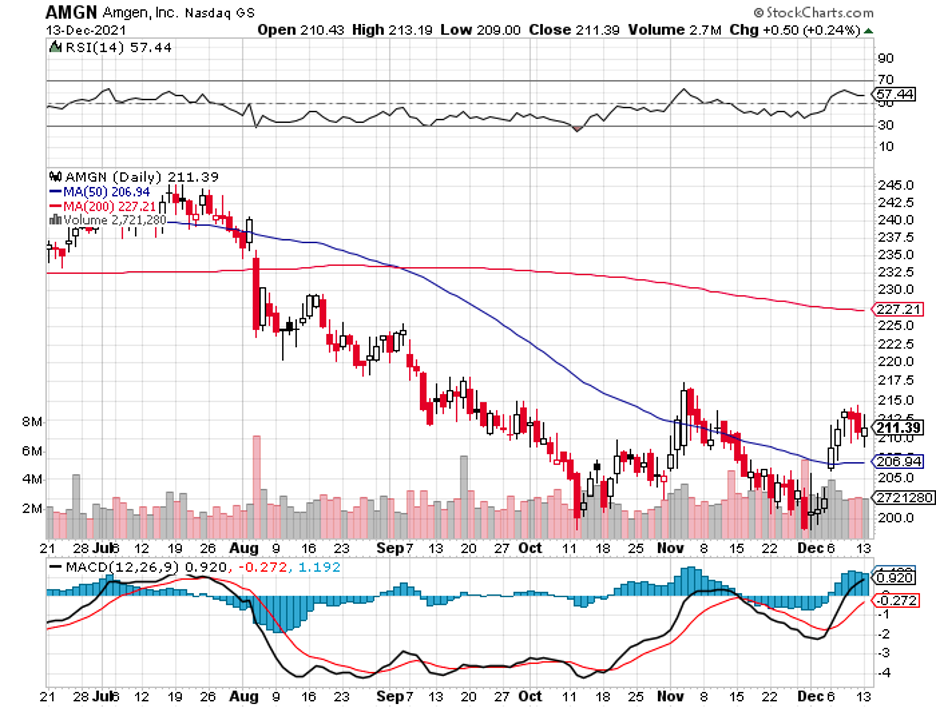
Task: Select the 227.21 red price label
Action: click(896, 310)
